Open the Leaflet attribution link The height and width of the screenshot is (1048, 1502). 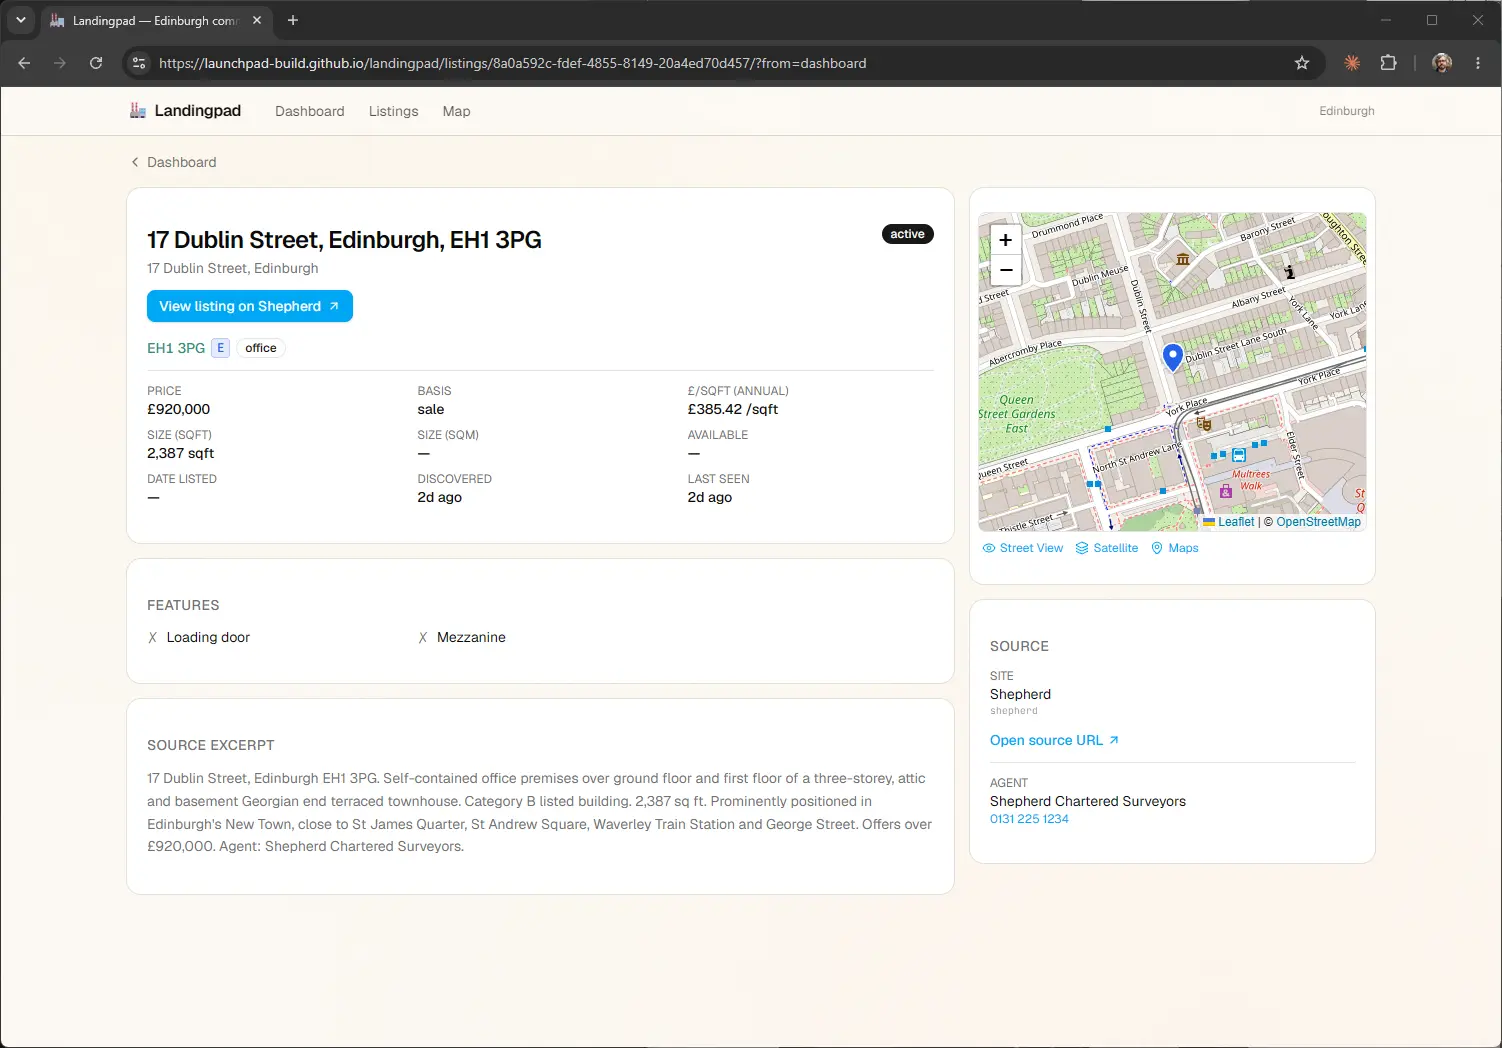pos(1229,522)
